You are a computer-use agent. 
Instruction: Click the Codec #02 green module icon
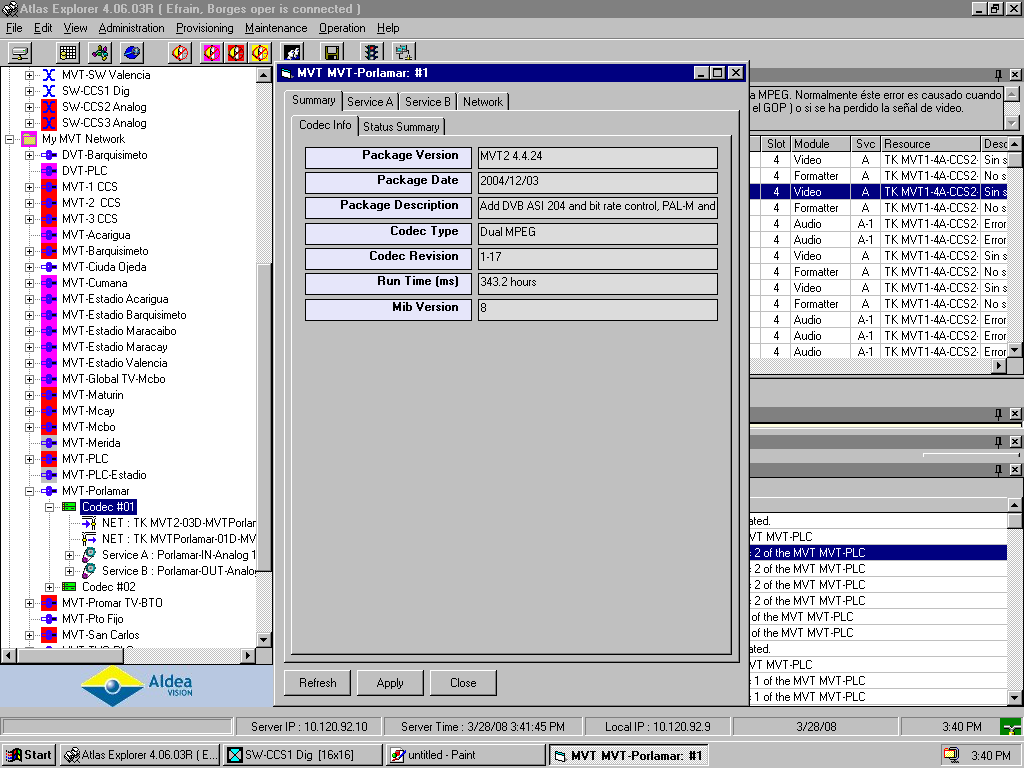click(69, 587)
